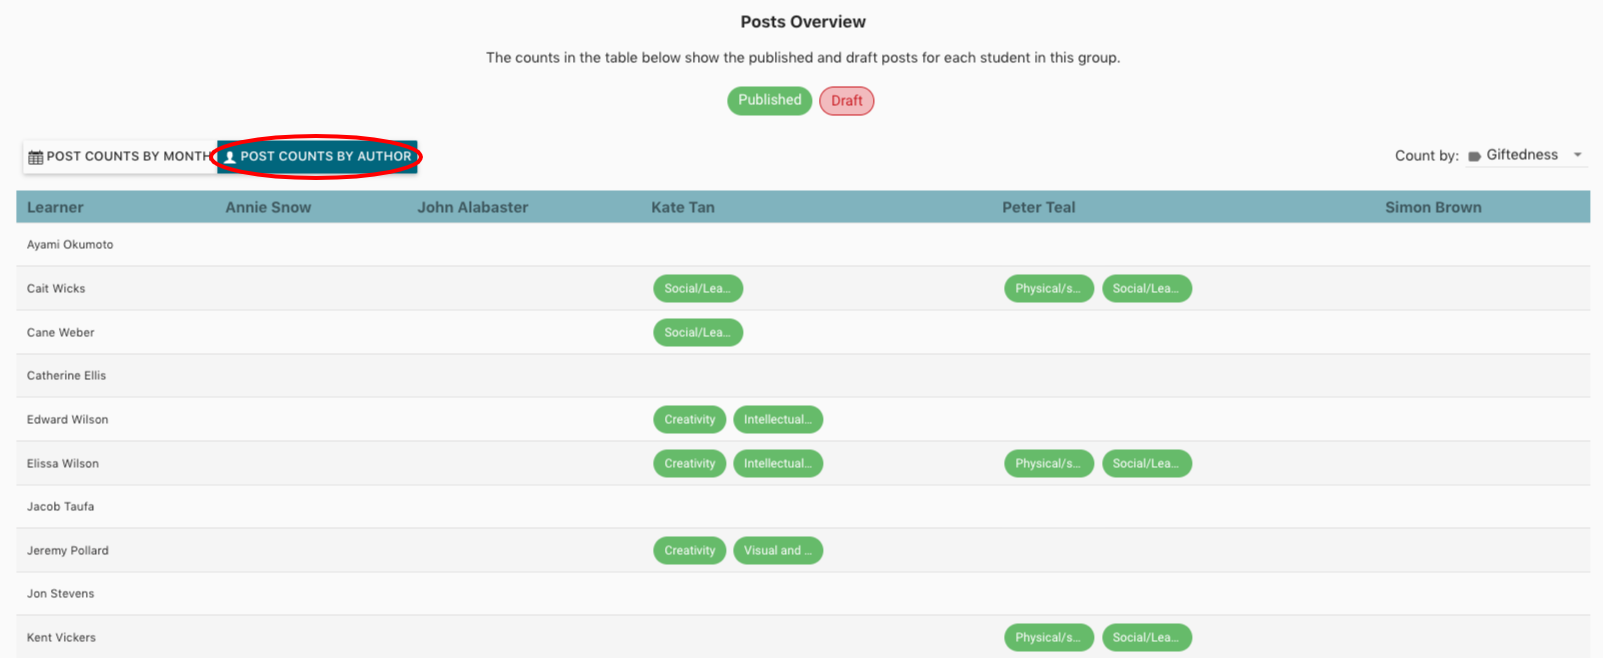
Task: Click the person icon on Post Counts by Author
Action: [230, 157]
